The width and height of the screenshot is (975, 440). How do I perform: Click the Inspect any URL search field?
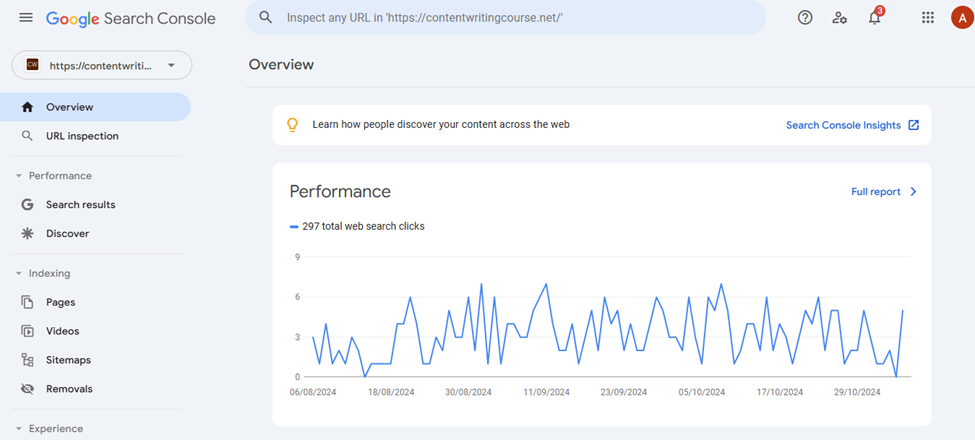(x=506, y=17)
